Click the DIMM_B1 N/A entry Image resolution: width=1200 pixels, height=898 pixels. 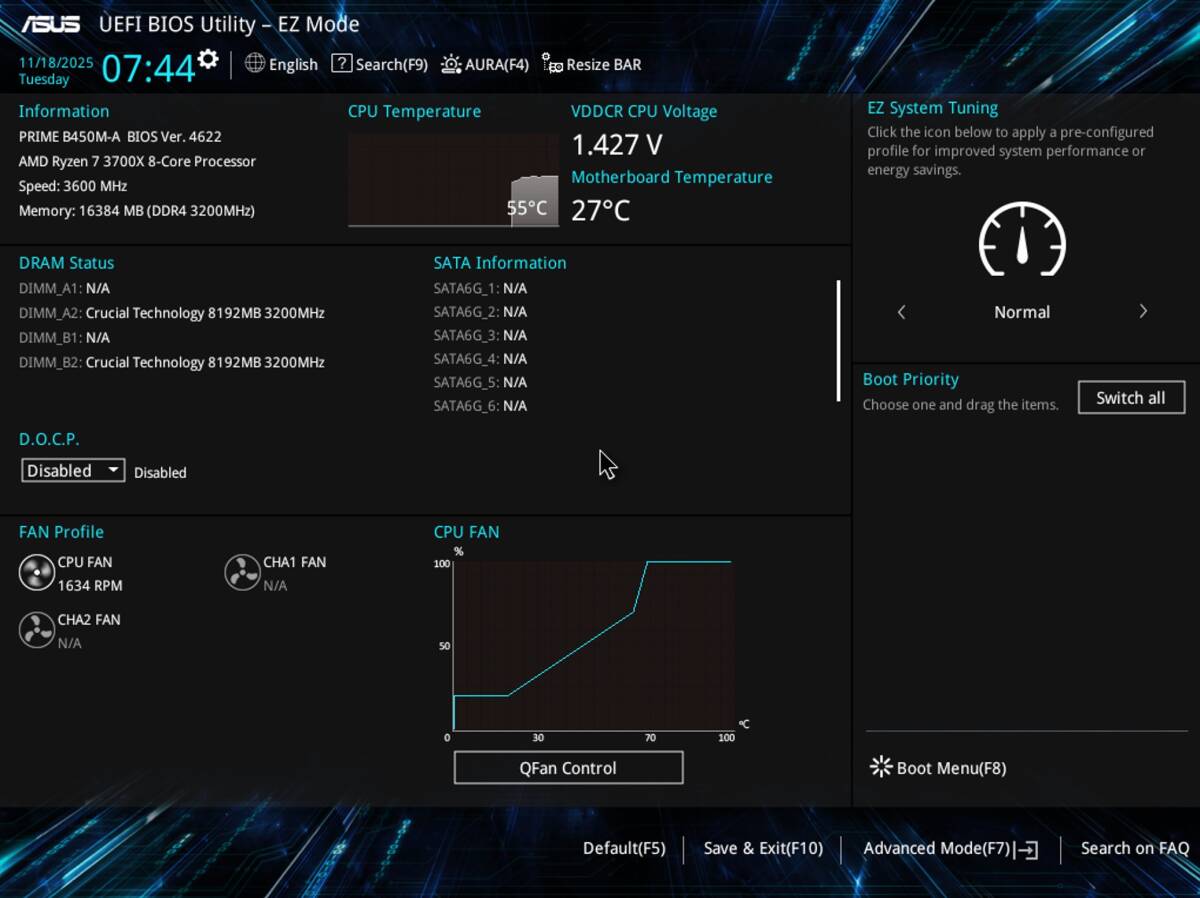tap(64, 338)
